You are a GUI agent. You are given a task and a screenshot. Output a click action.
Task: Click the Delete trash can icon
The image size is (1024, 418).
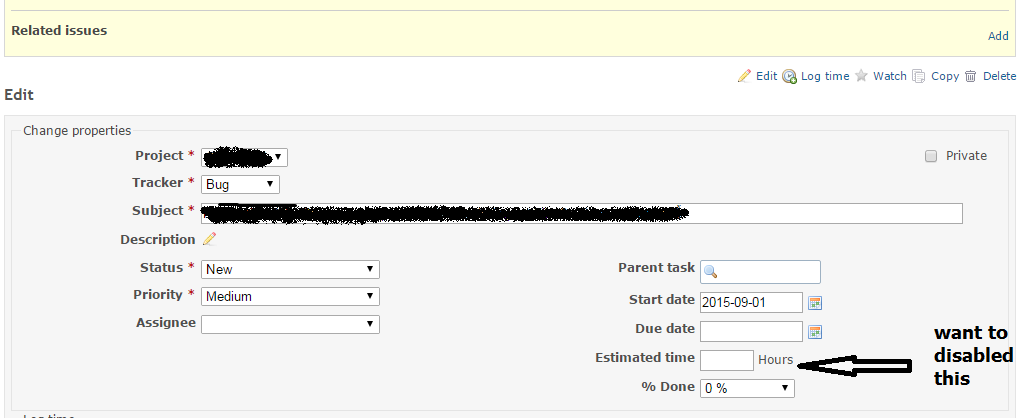coord(971,76)
